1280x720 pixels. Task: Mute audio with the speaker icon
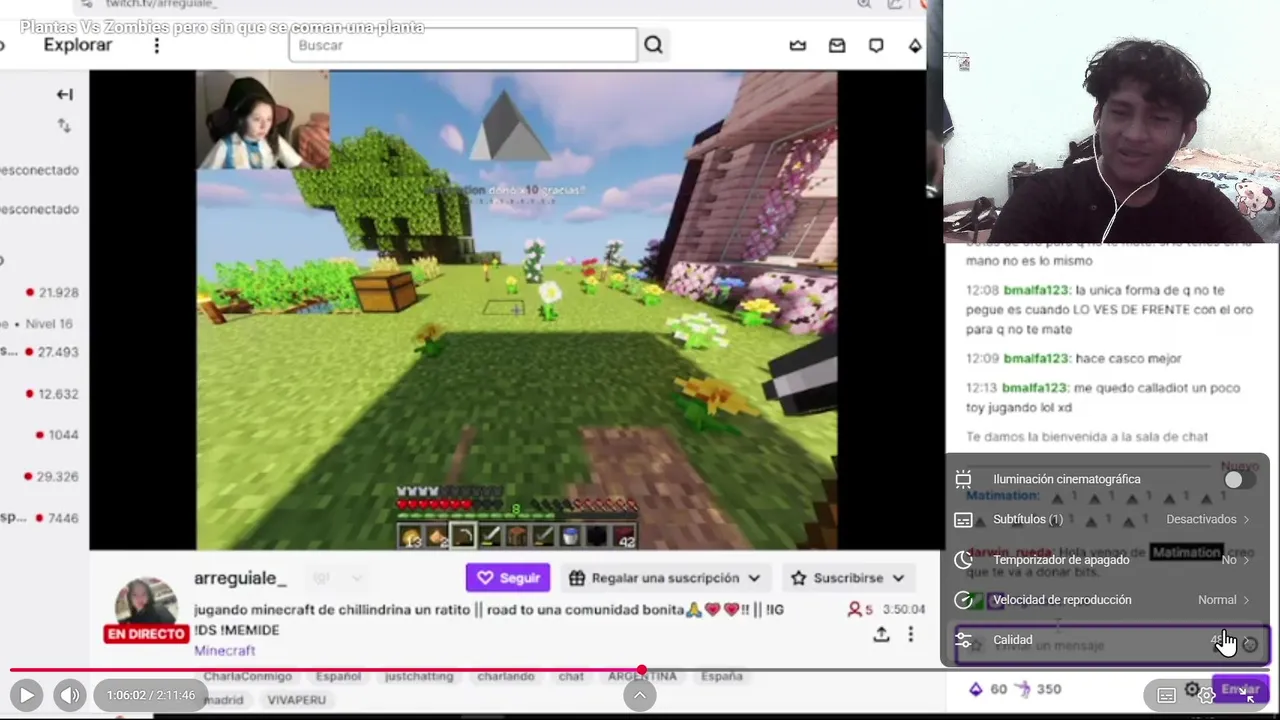69,695
